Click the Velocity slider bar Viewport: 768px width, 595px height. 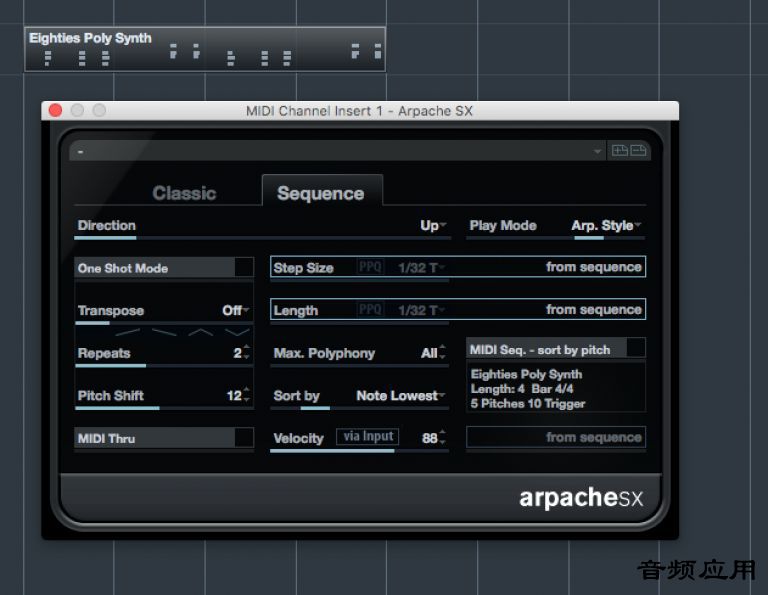(359, 451)
